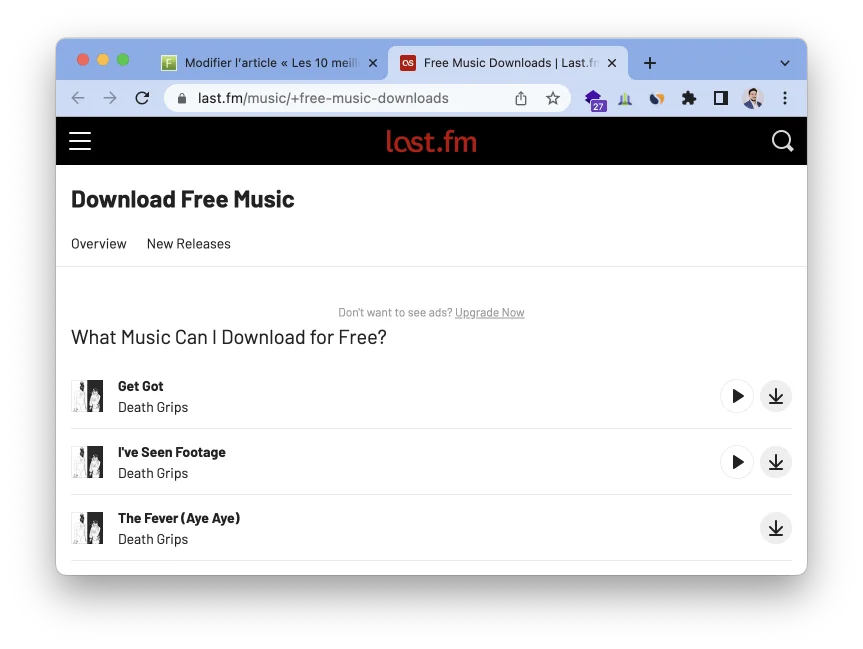Viewport: 863px width, 649px height.
Task: Open Death Grips artist under Get Got
Action: coord(153,407)
